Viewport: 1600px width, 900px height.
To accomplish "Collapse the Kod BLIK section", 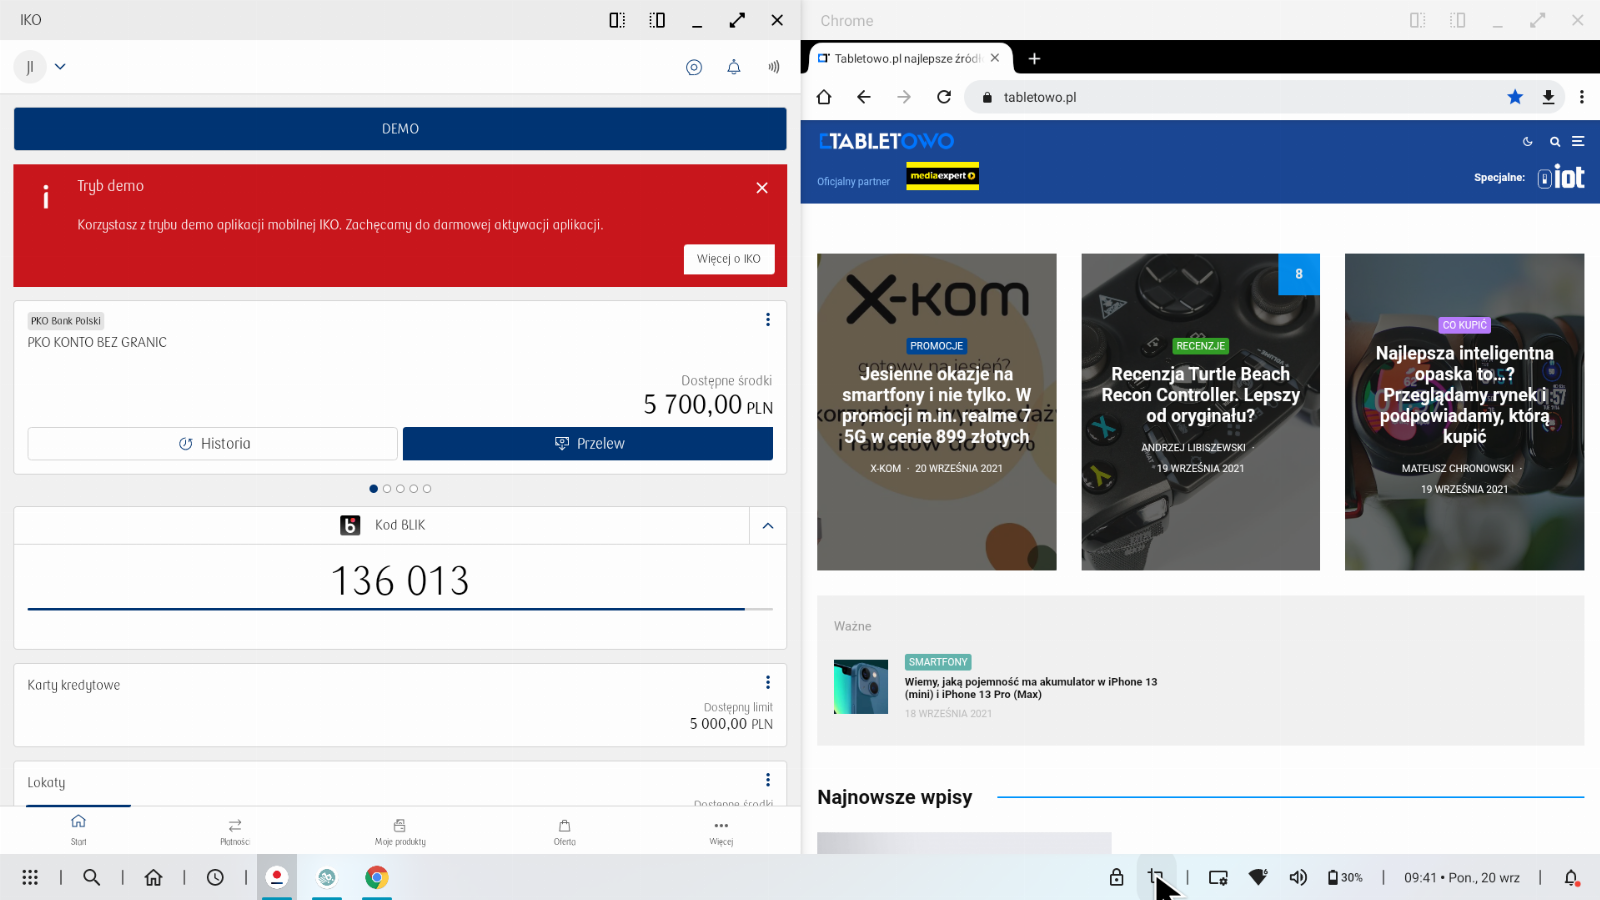I will pyautogui.click(x=768, y=526).
